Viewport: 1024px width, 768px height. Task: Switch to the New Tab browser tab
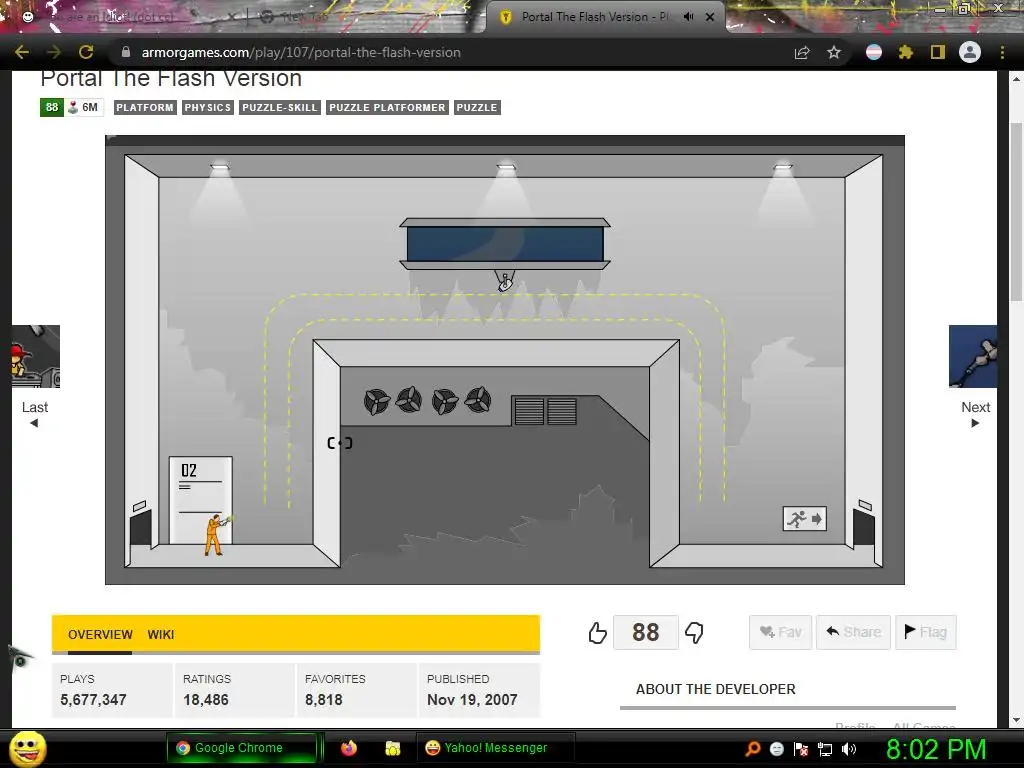point(304,17)
